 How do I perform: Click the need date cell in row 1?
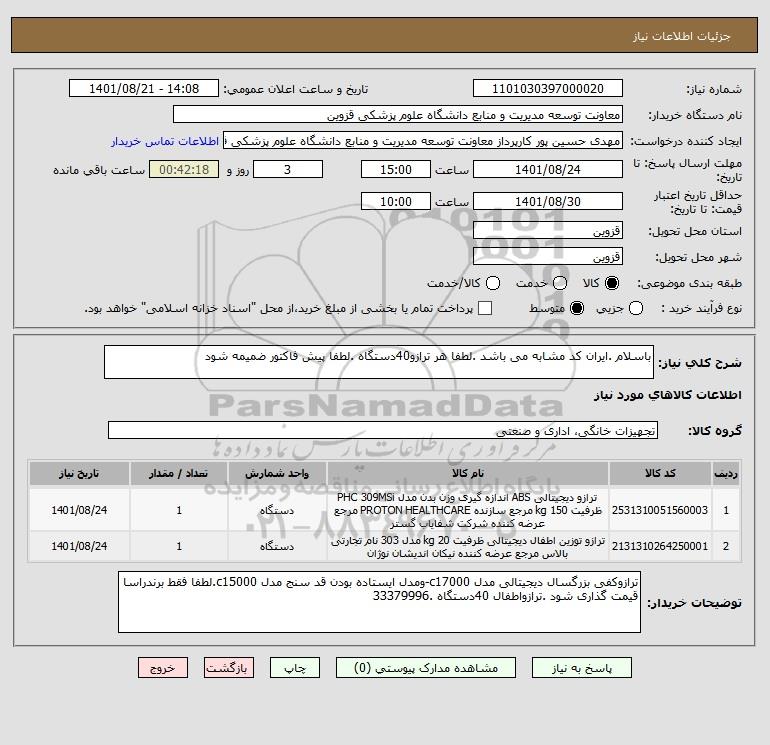(79, 510)
